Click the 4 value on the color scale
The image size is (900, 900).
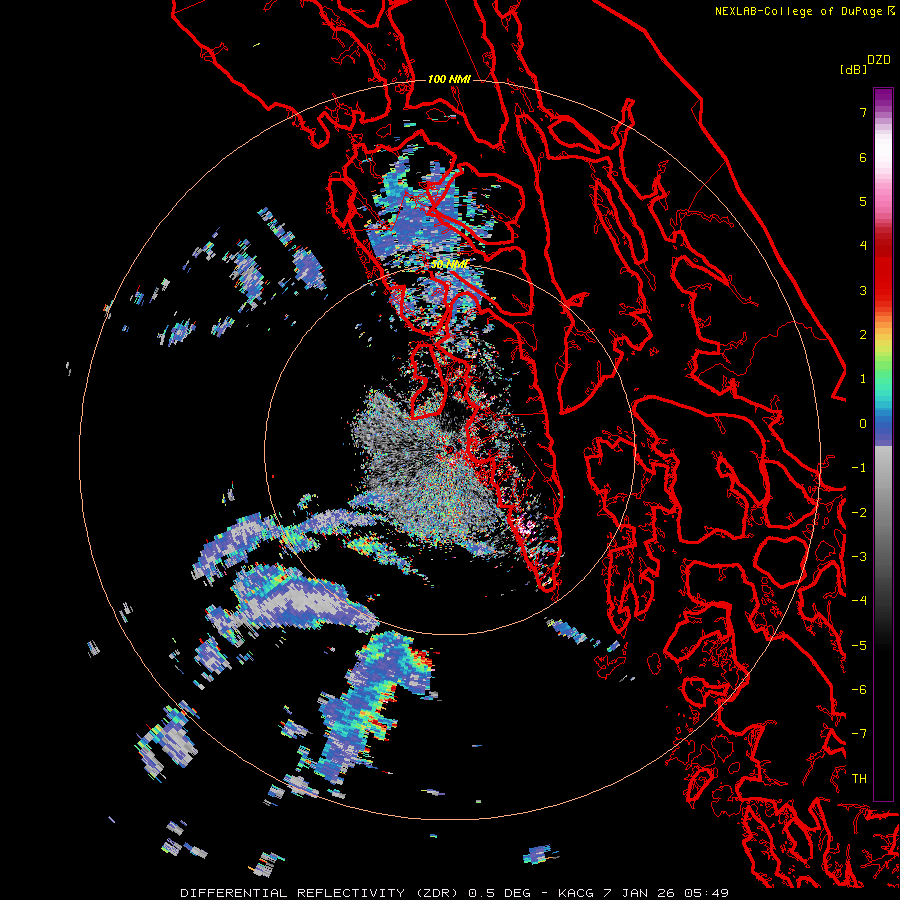point(863,246)
